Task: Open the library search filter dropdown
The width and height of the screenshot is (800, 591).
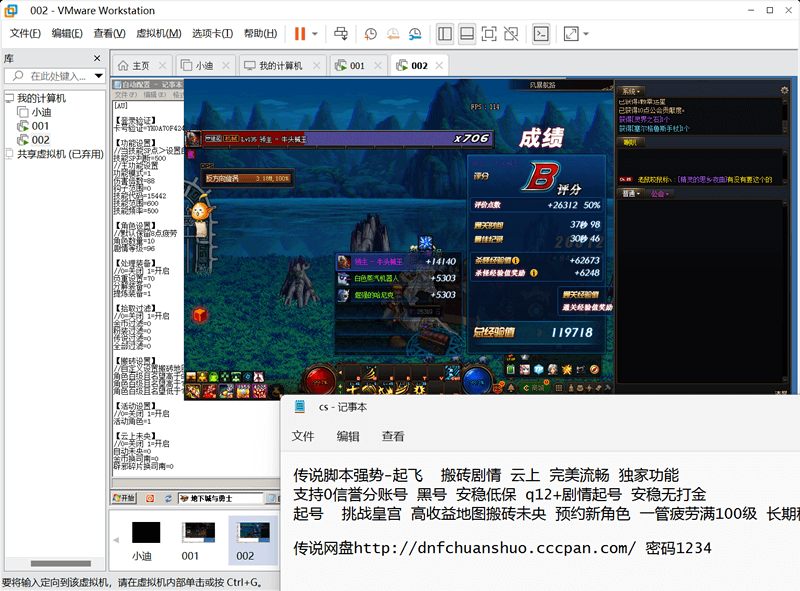Action: click(x=99, y=76)
